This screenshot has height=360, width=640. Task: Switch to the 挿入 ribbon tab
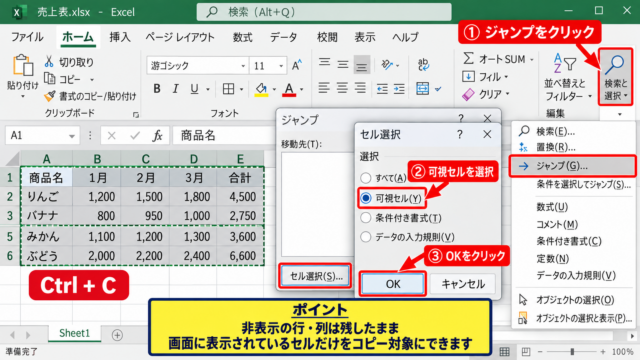120,37
